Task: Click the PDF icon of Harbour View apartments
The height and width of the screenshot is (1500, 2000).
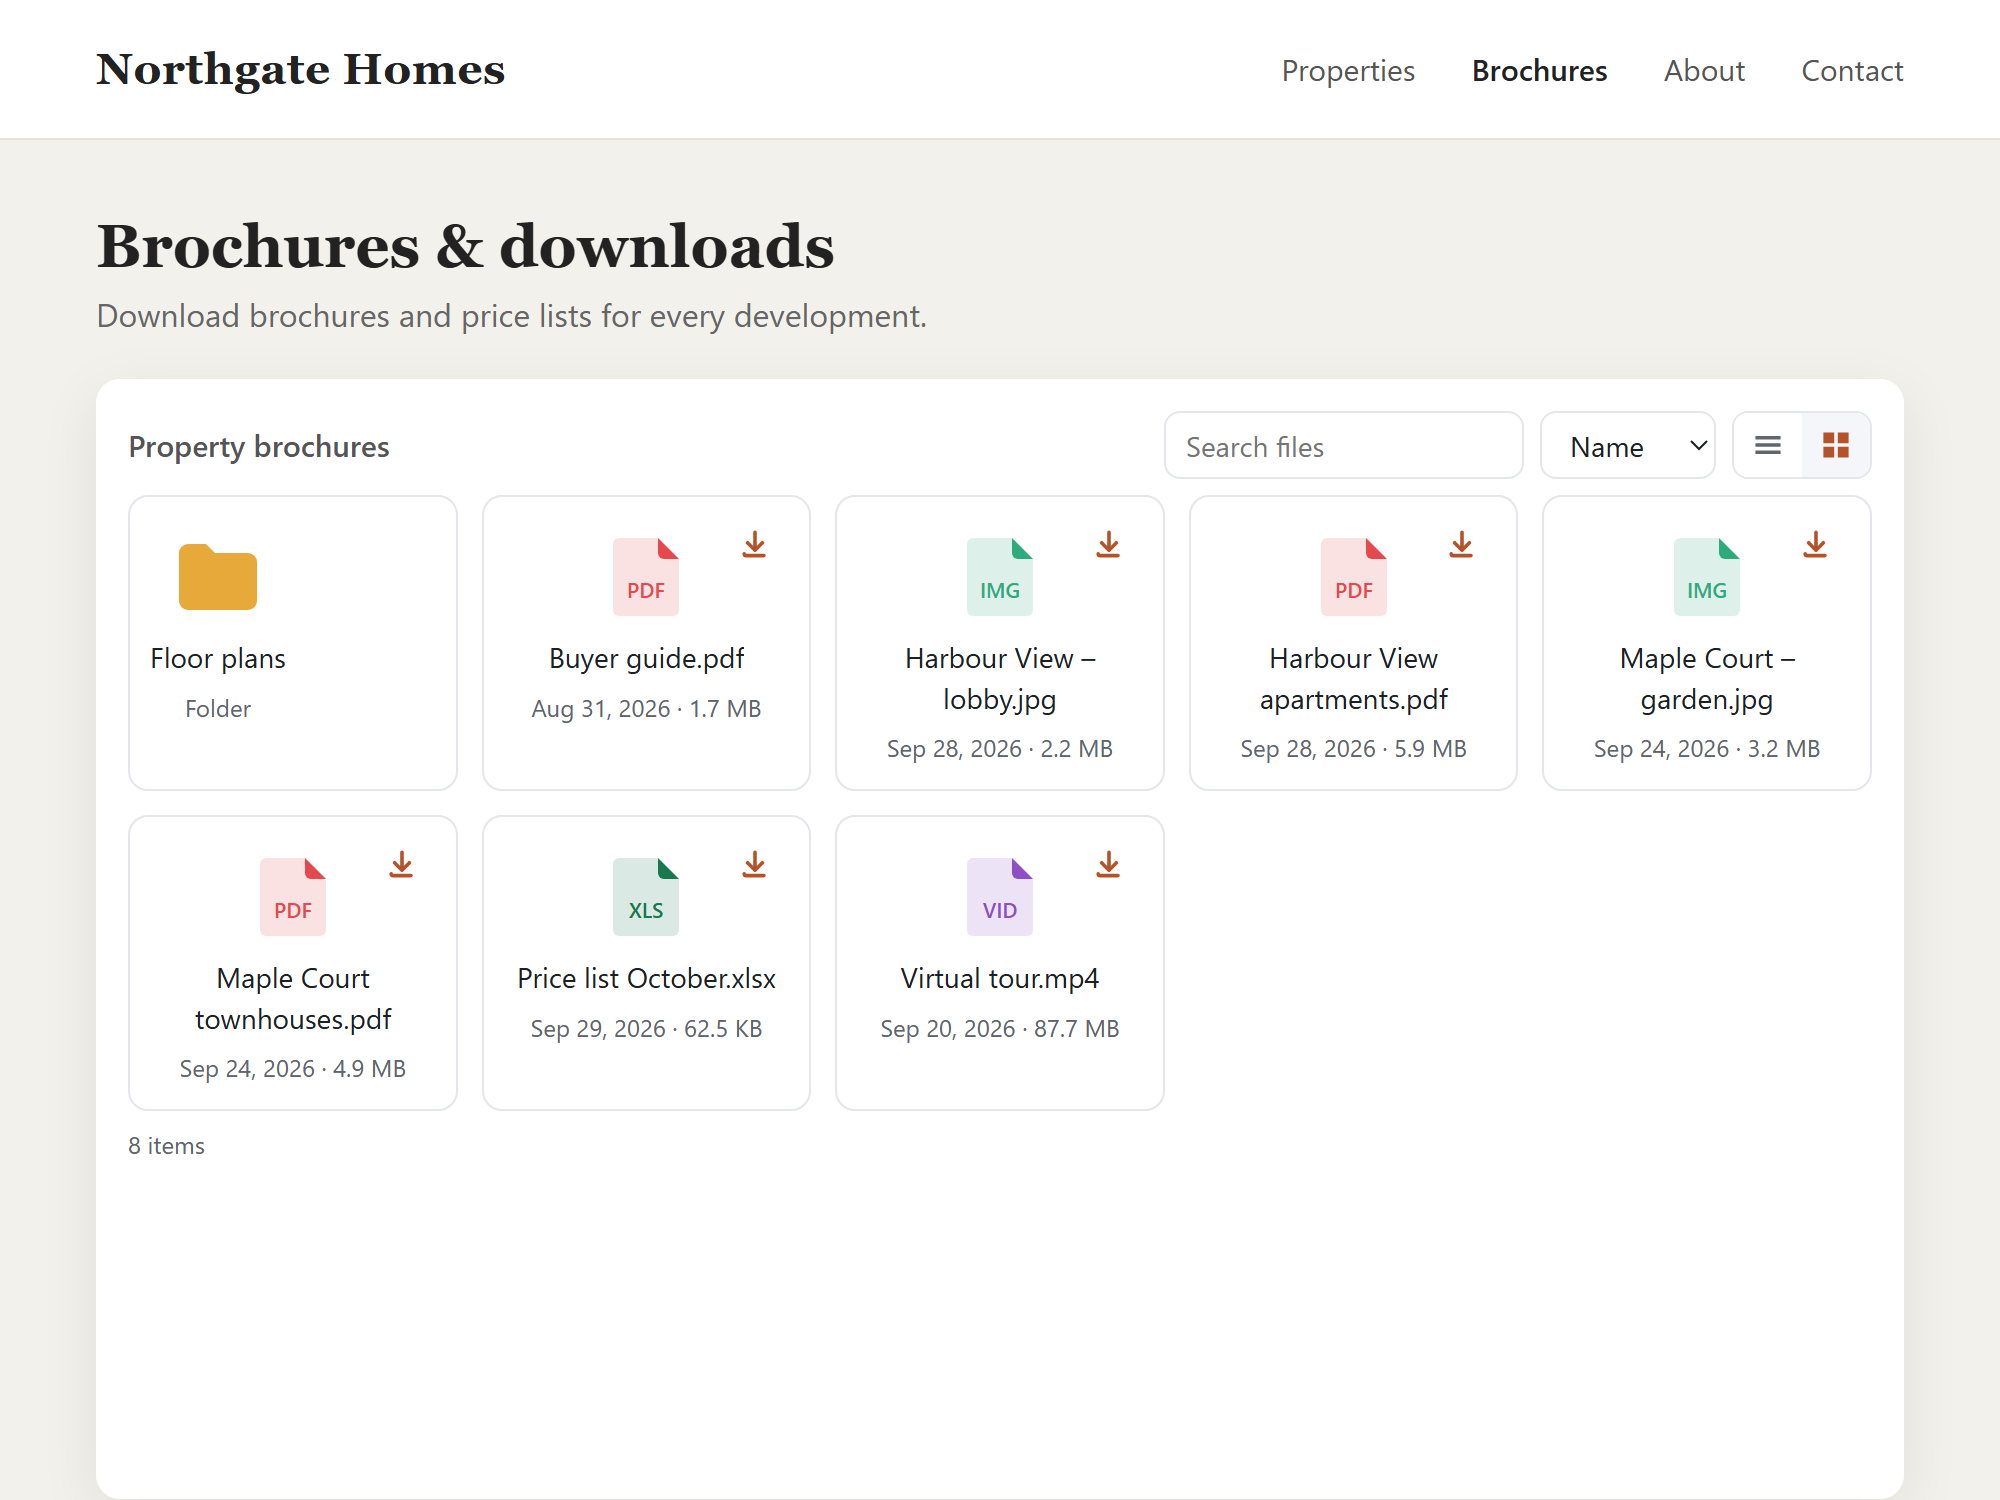Action: (x=1354, y=577)
